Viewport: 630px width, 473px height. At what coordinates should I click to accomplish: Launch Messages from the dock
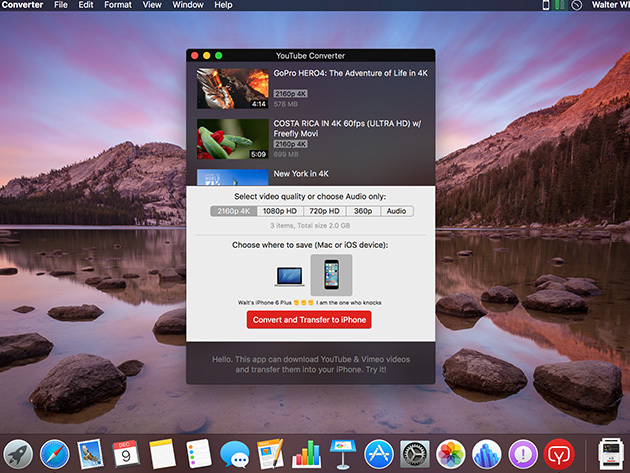[x=234, y=454]
